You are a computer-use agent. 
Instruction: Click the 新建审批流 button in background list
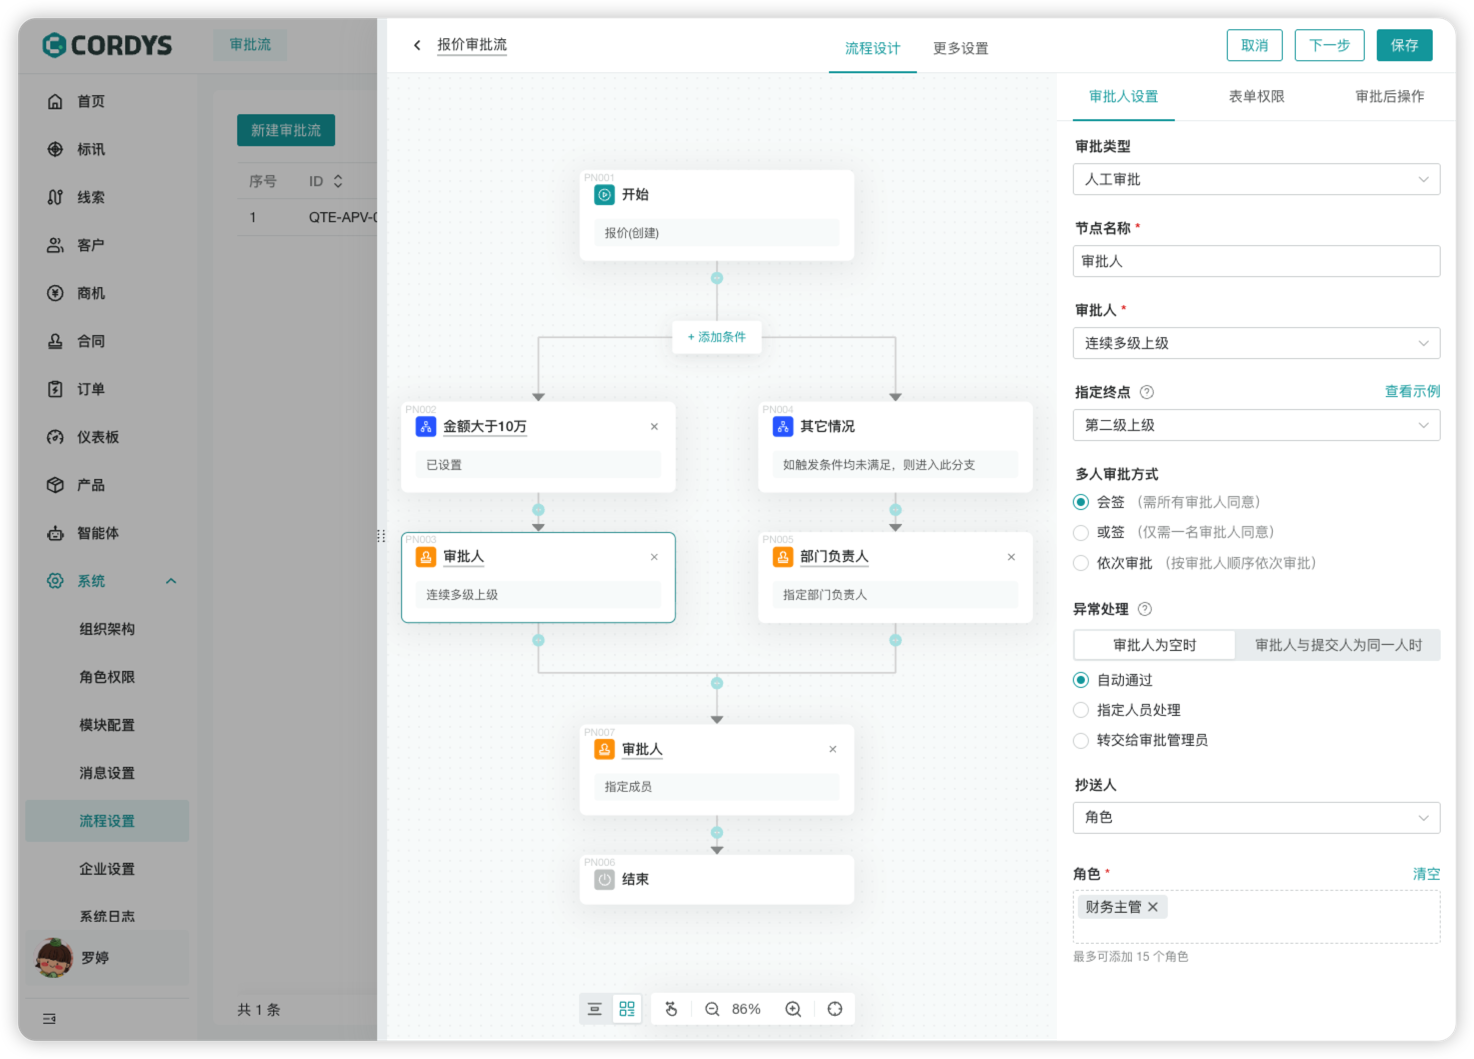pos(286,130)
